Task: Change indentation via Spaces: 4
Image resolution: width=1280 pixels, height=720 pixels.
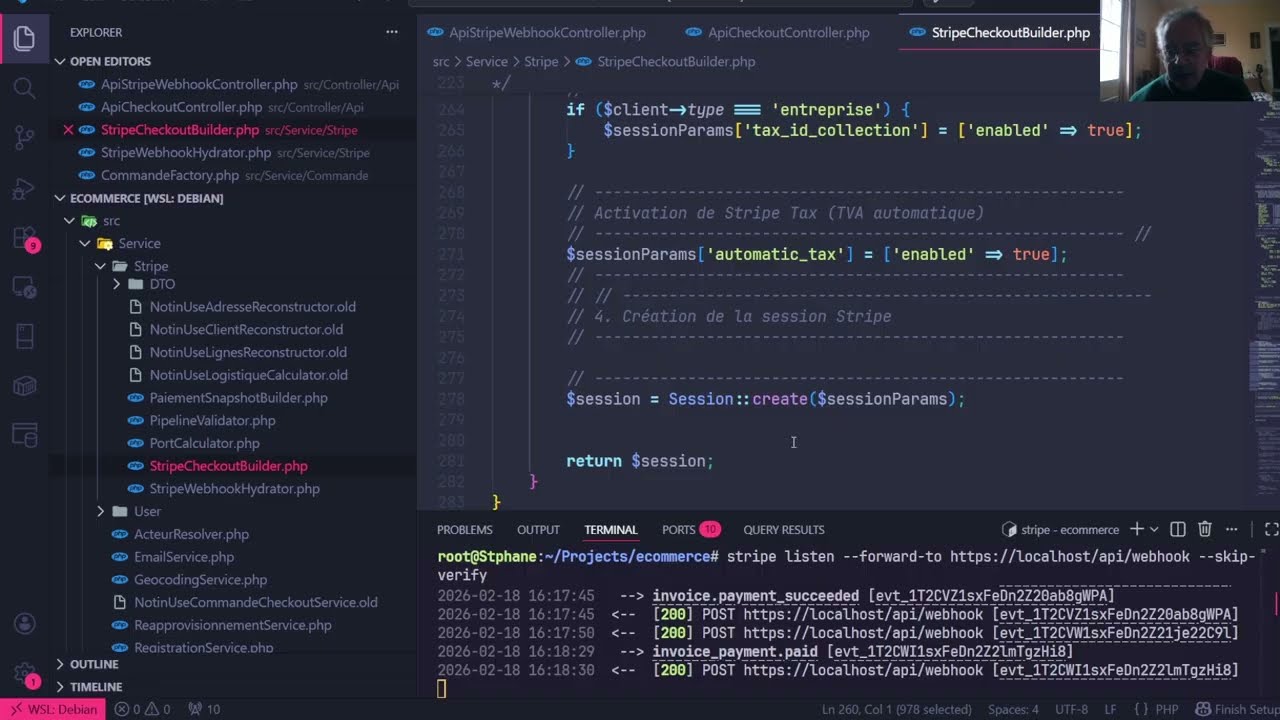Action: [x=1013, y=709]
